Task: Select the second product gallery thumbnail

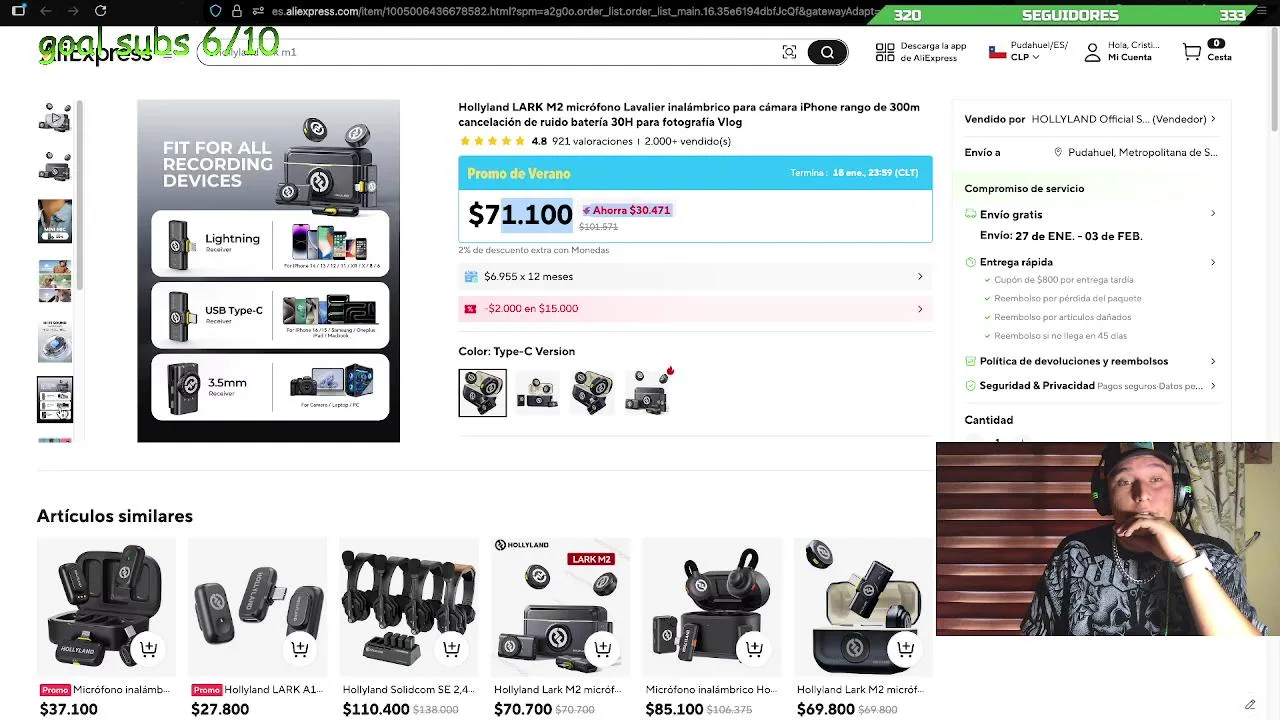Action: [x=55, y=167]
